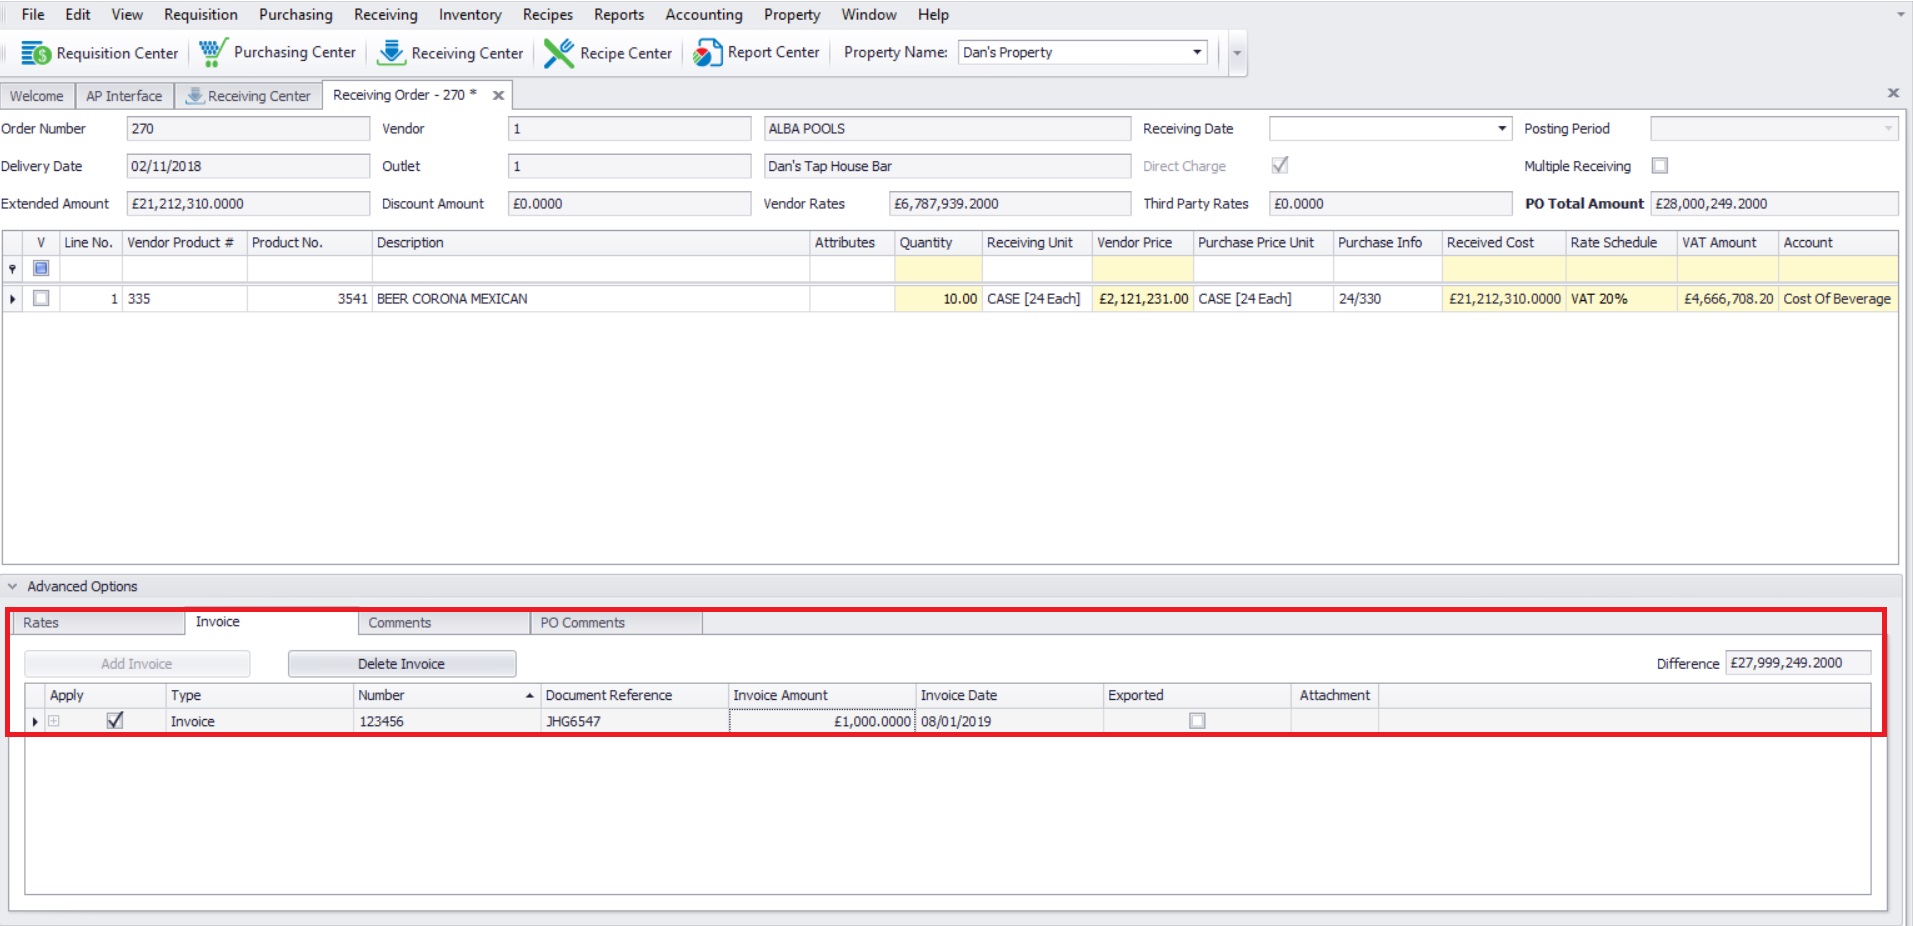Open the Edit menu
This screenshot has height=926, width=1913.
coord(78,14)
